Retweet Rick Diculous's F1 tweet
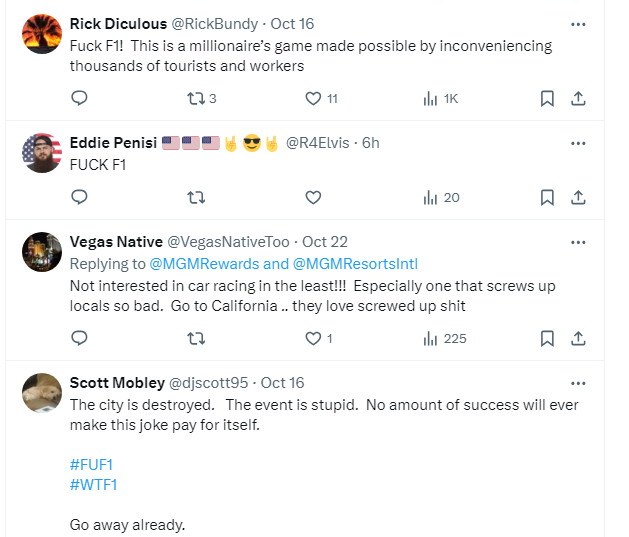The width and height of the screenshot is (629, 537). (195, 98)
